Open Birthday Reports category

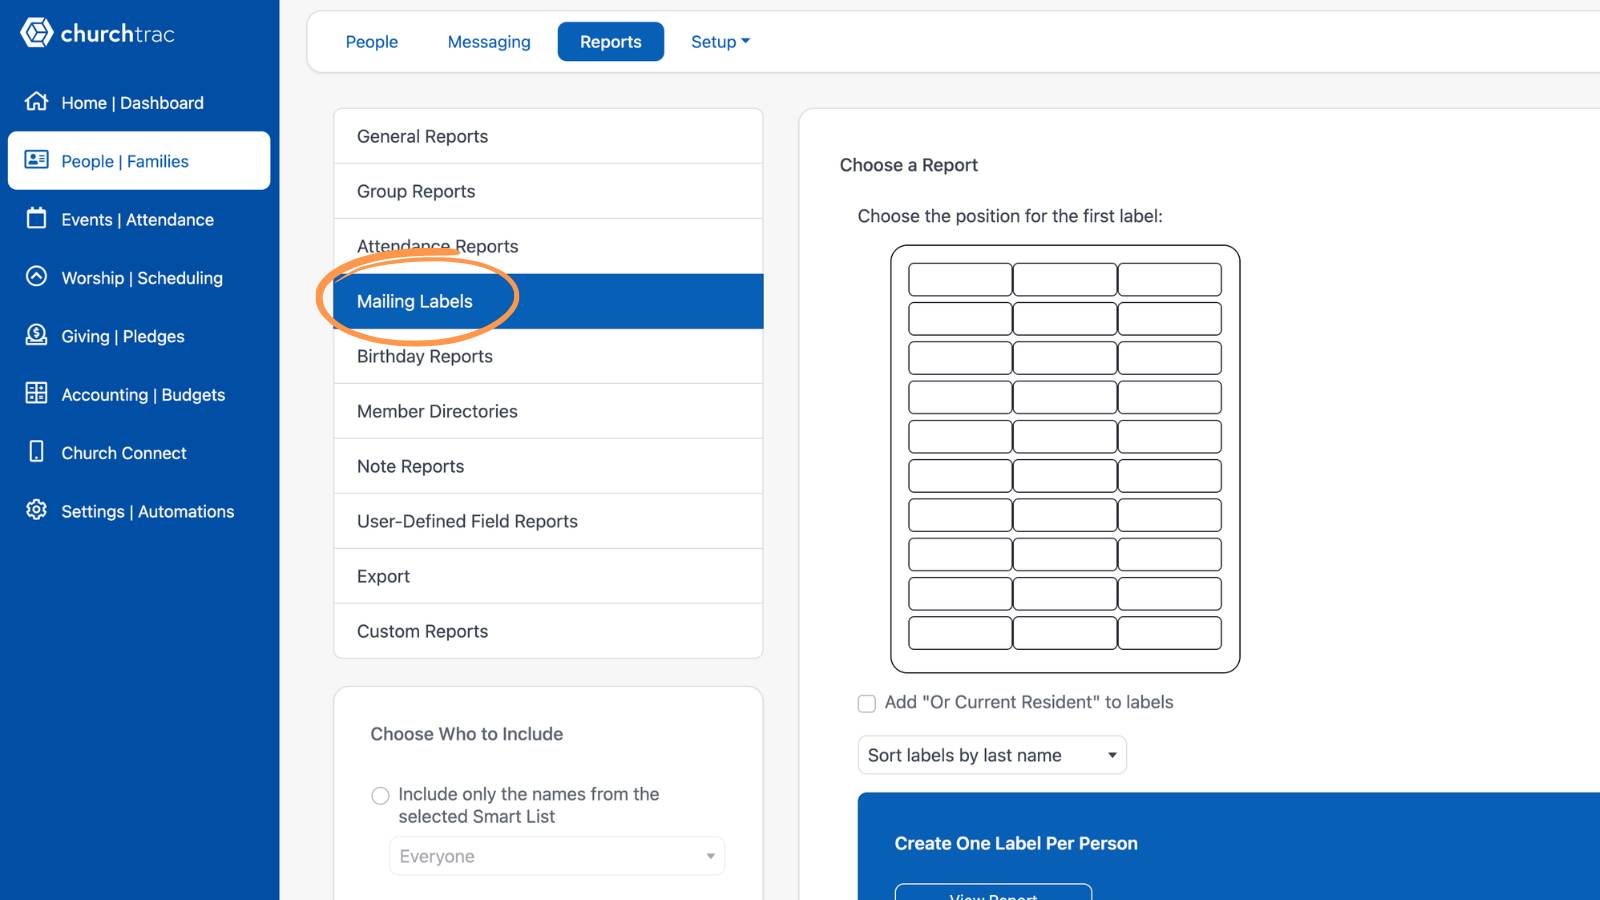coord(548,356)
